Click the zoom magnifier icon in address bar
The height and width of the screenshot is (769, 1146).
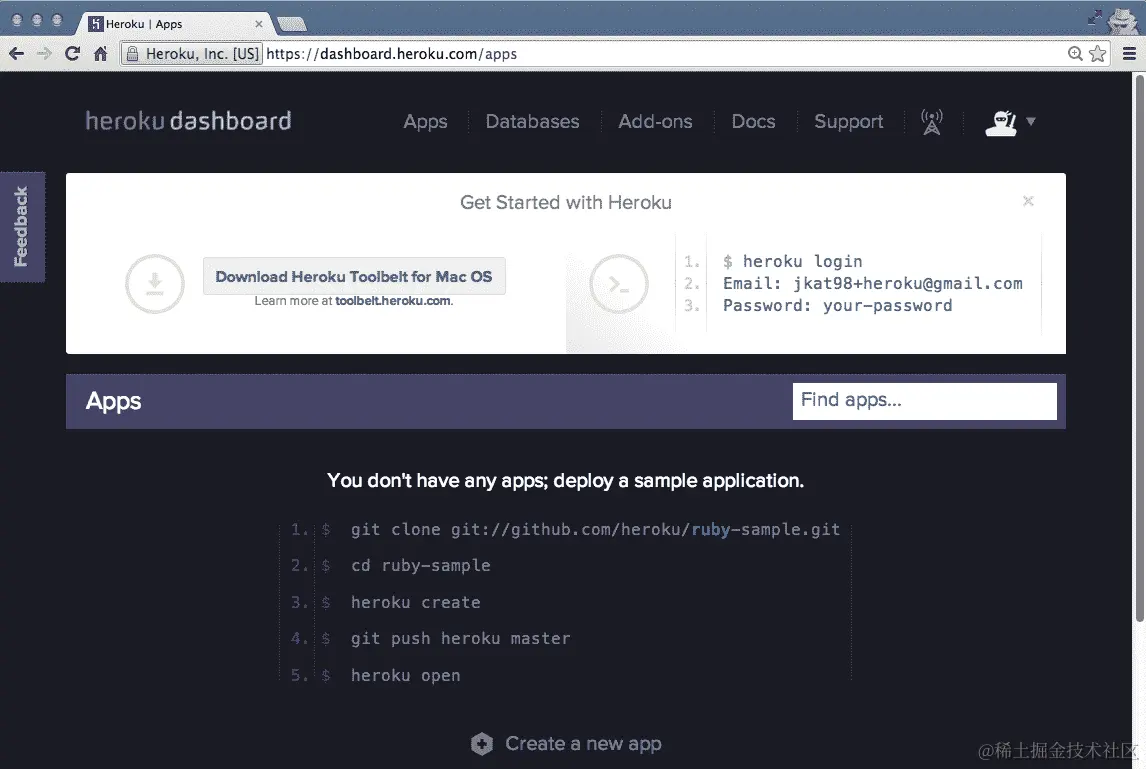(x=1074, y=53)
